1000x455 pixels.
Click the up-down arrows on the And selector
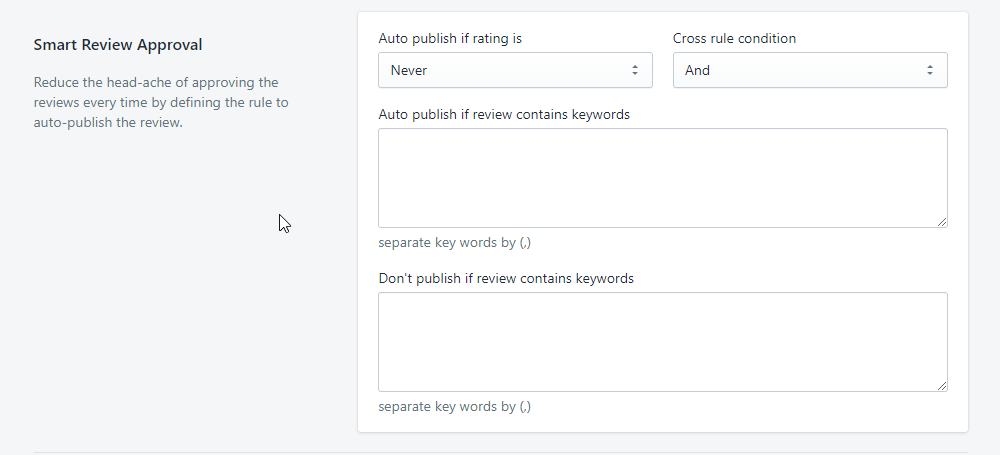929,70
